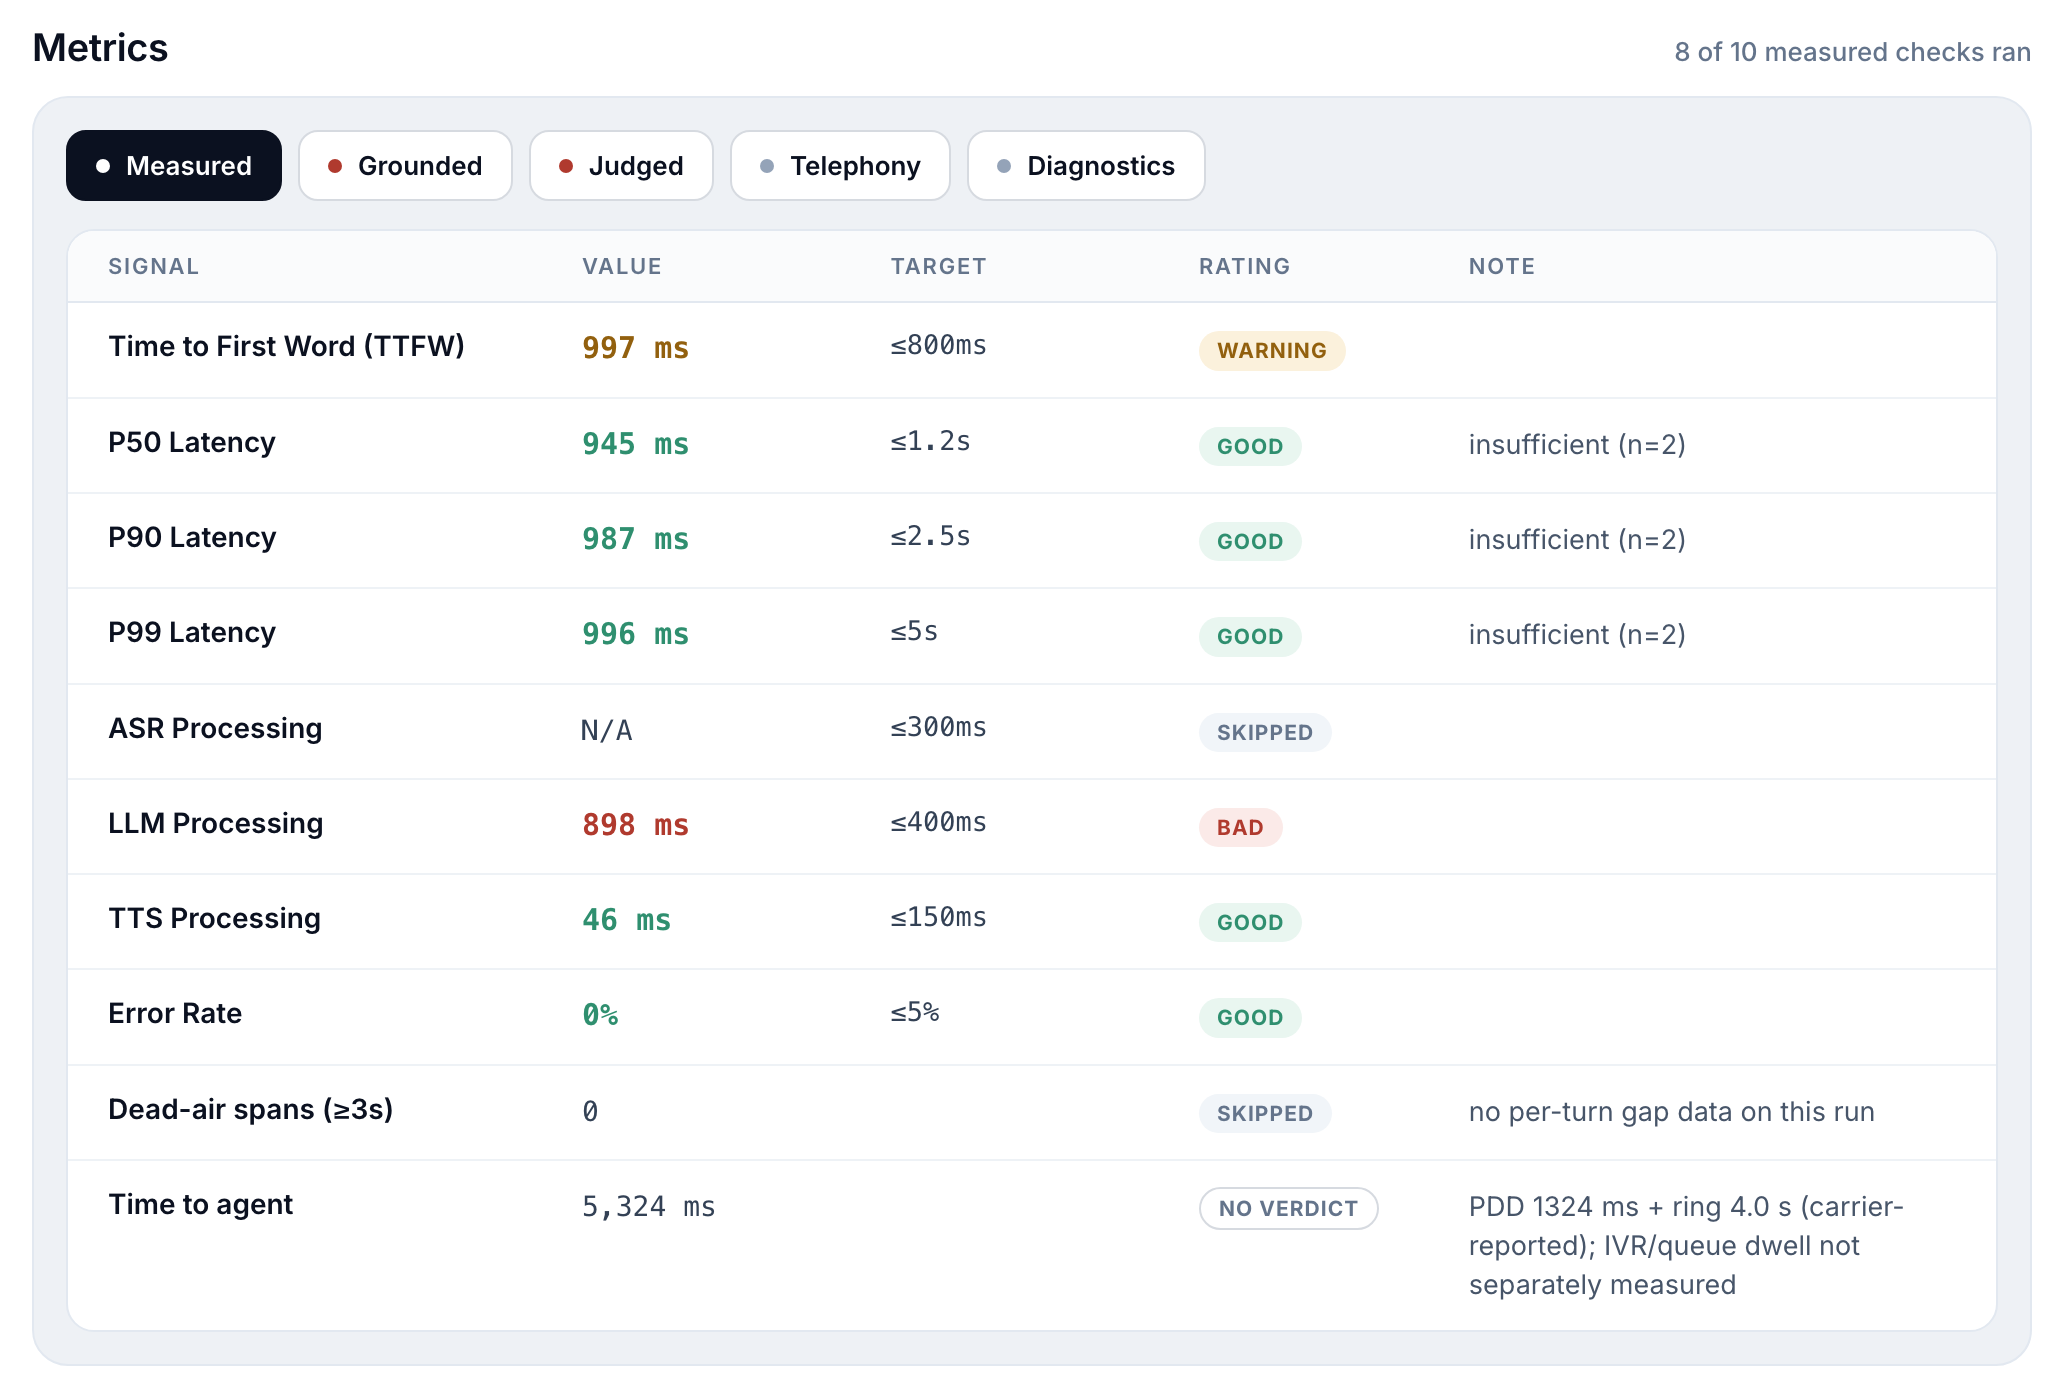Click the TARGET column header

coord(938,266)
